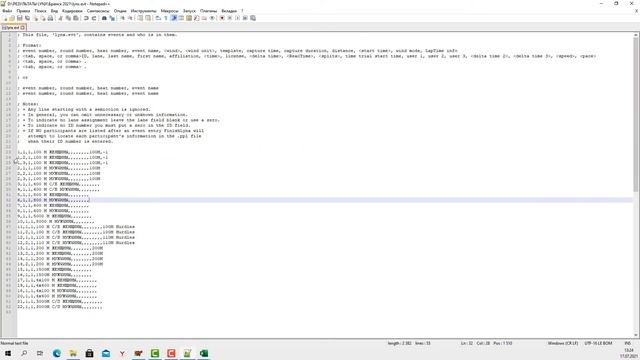Click the Paste toolbar icon
Image resolution: width=640 pixels, height=360 pixels.
[x=76, y=18]
